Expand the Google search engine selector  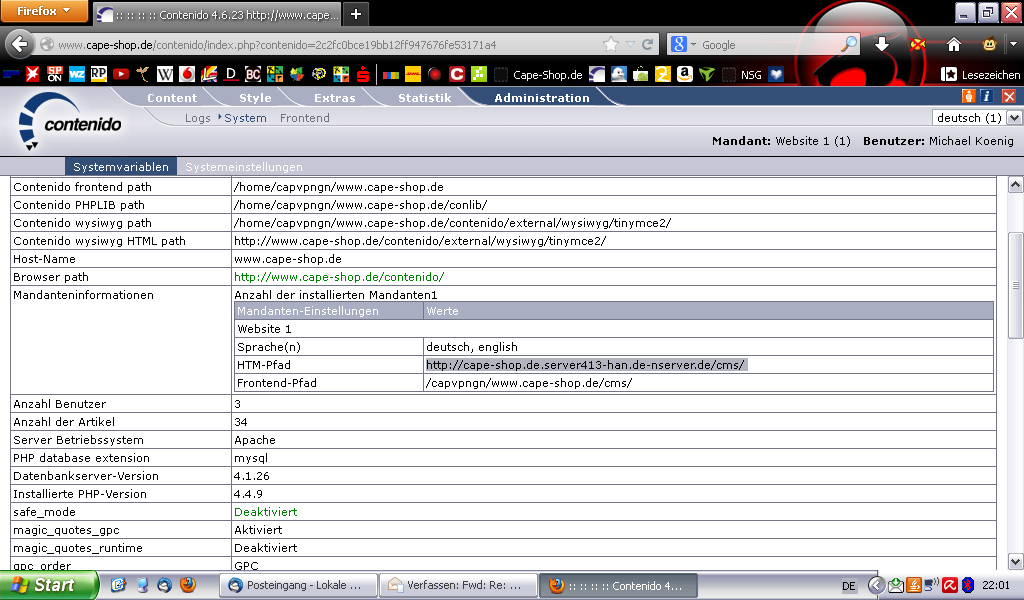click(x=683, y=45)
